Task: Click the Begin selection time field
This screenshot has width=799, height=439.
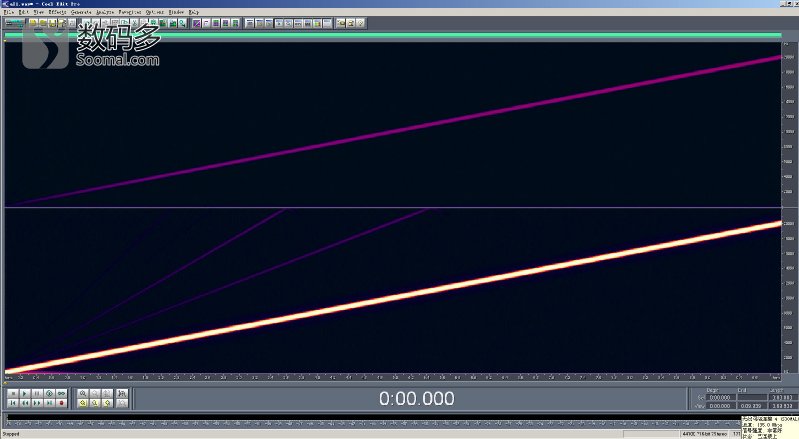Action: pyautogui.click(x=718, y=397)
